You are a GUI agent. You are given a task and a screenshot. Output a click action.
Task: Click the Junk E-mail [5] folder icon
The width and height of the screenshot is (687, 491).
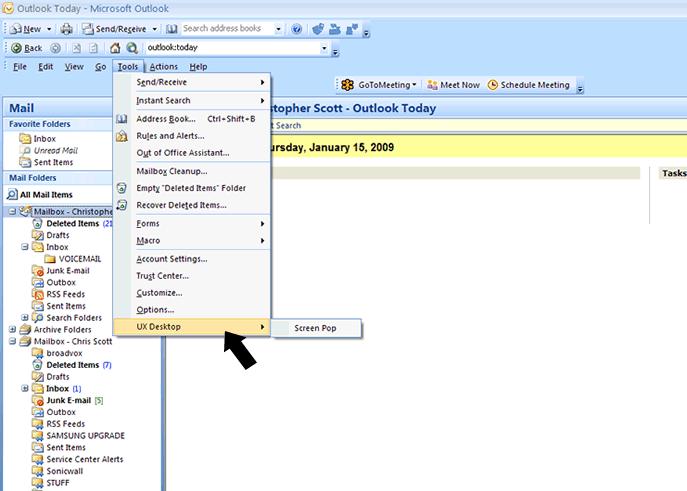[38, 400]
